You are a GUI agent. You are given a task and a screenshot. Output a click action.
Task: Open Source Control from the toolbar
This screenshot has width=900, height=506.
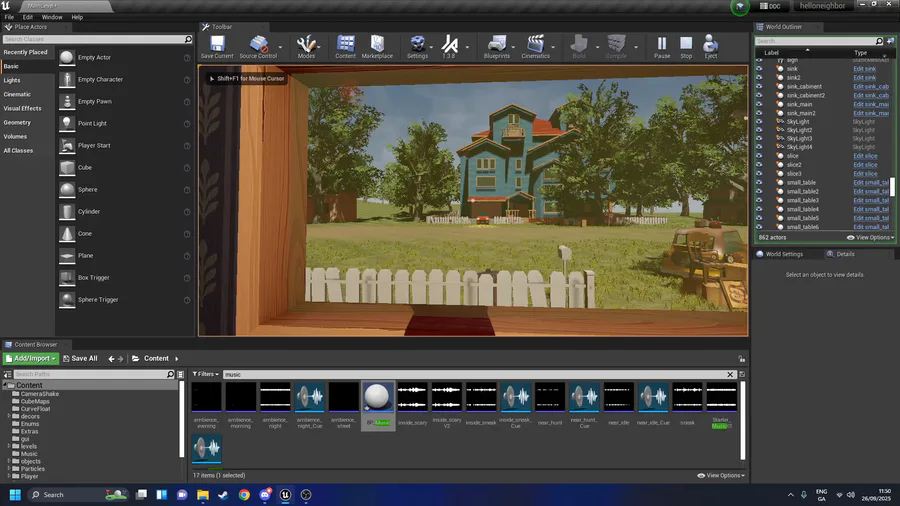(x=258, y=44)
